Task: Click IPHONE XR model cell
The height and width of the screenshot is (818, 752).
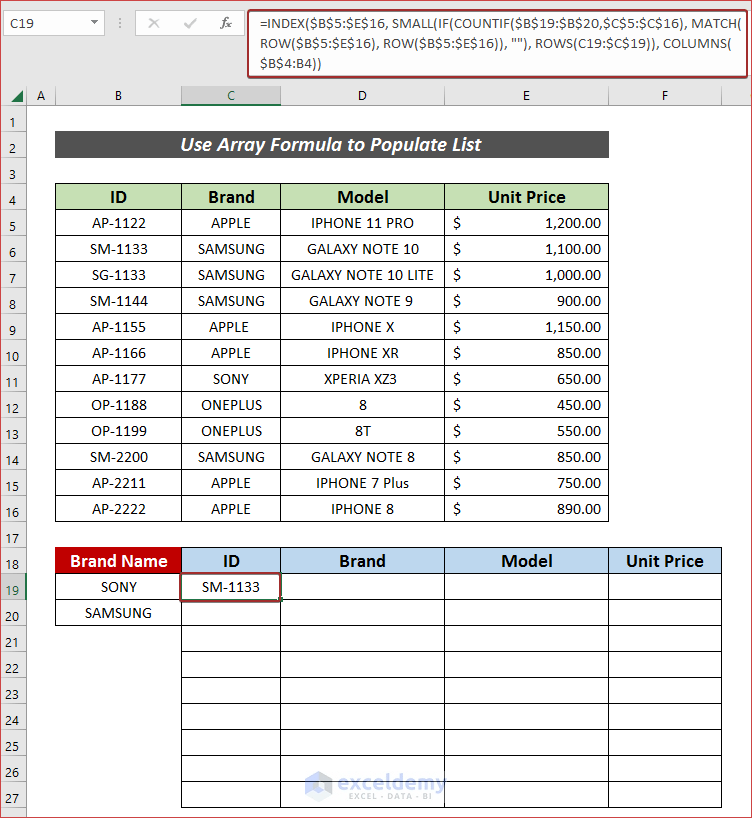Action: tap(362, 353)
